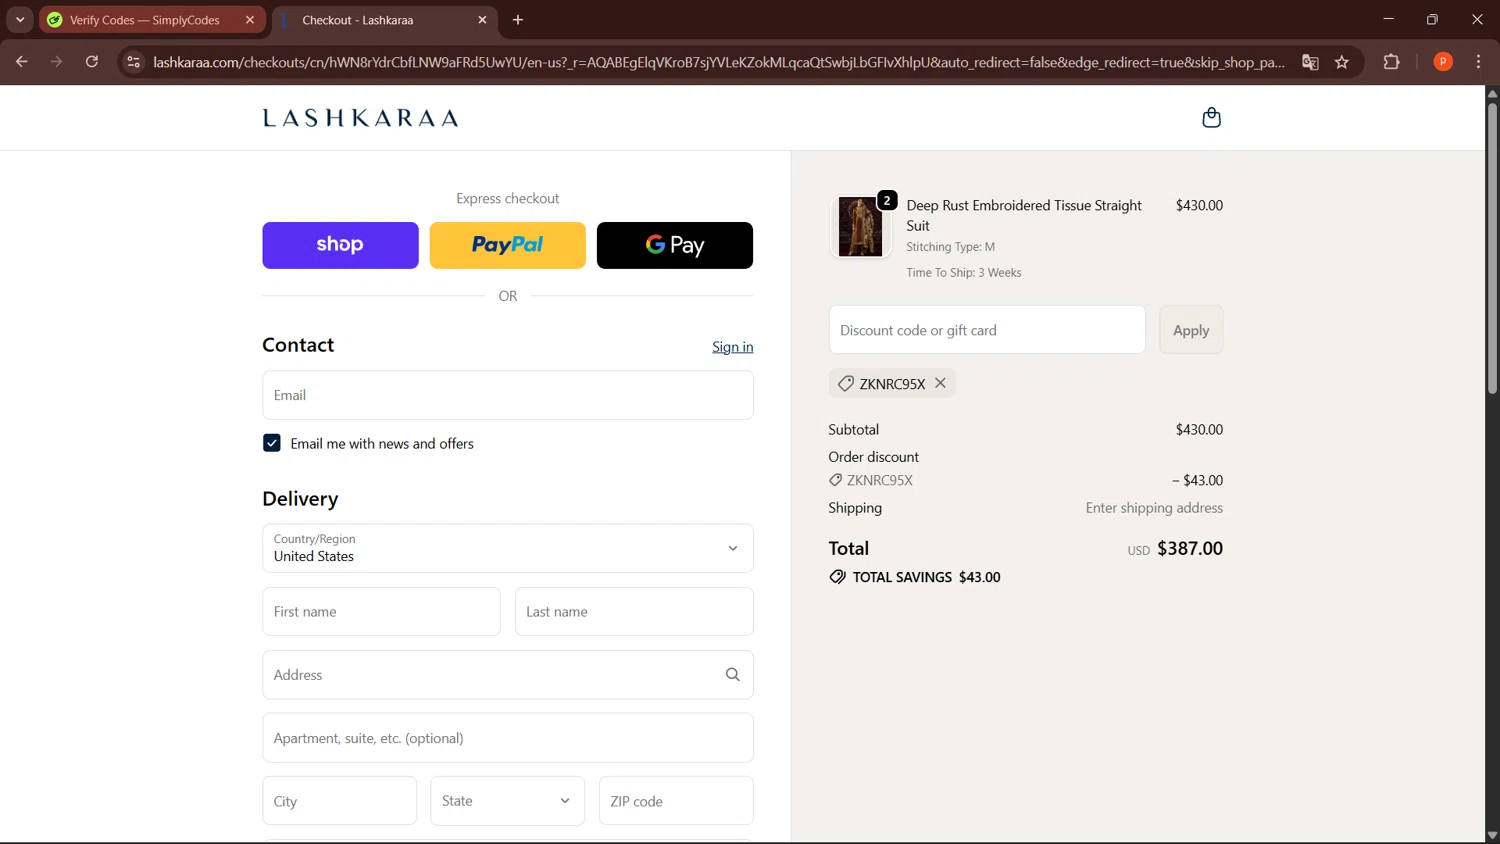Image resolution: width=1500 pixels, height=844 pixels.
Task: Choose Google Pay express checkout
Action: pos(675,245)
